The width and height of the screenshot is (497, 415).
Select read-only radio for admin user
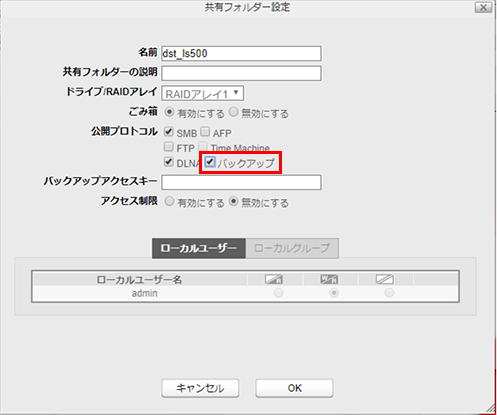pyautogui.click(x=279, y=293)
